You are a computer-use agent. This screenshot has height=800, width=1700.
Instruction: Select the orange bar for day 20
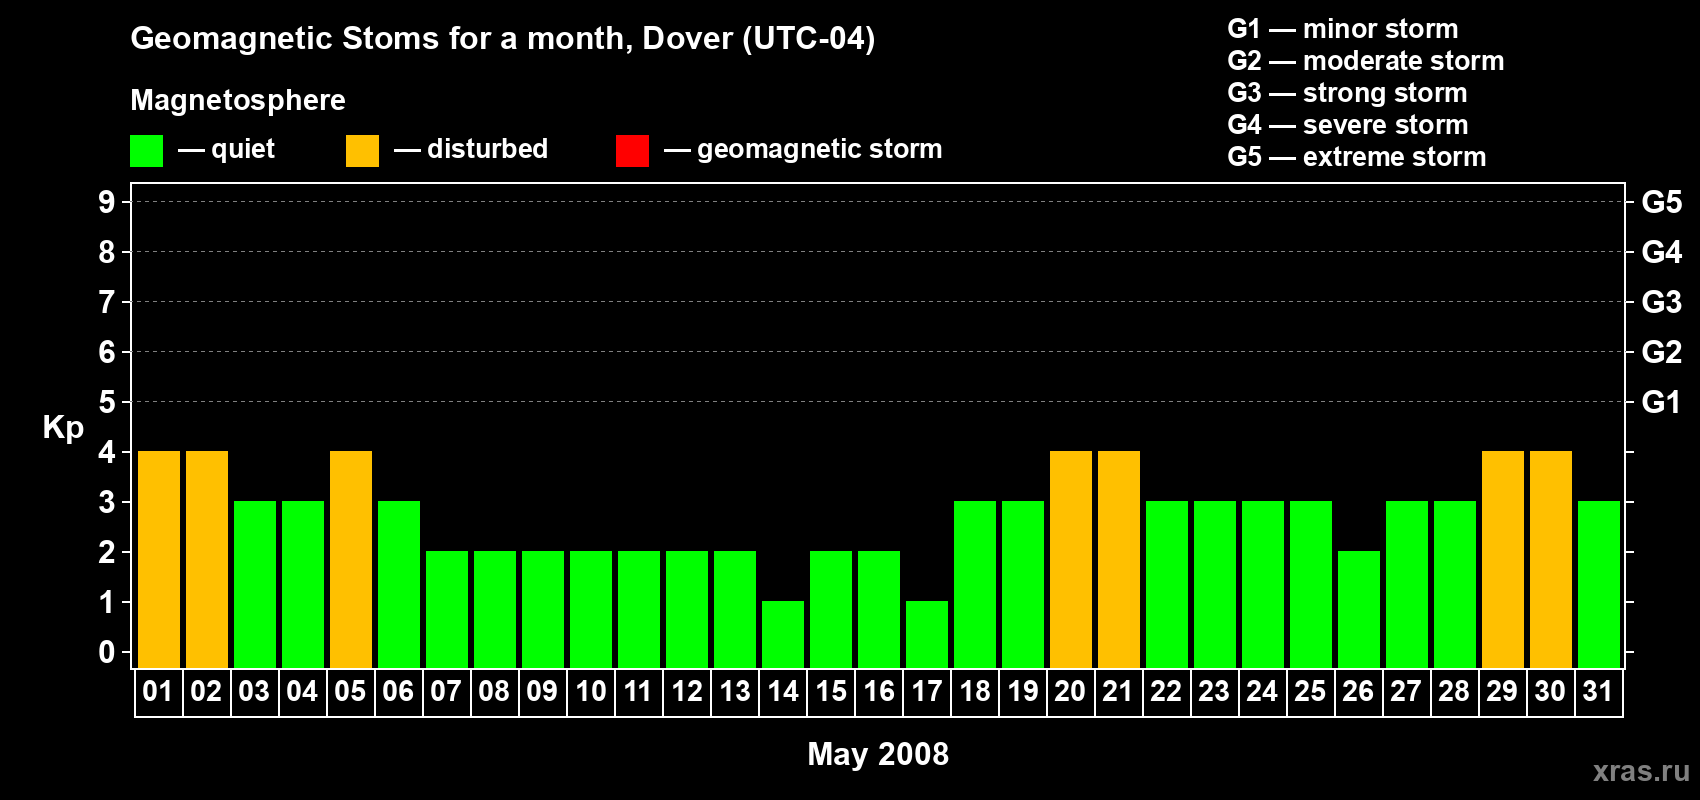pyautogui.click(x=1071, y=559)
